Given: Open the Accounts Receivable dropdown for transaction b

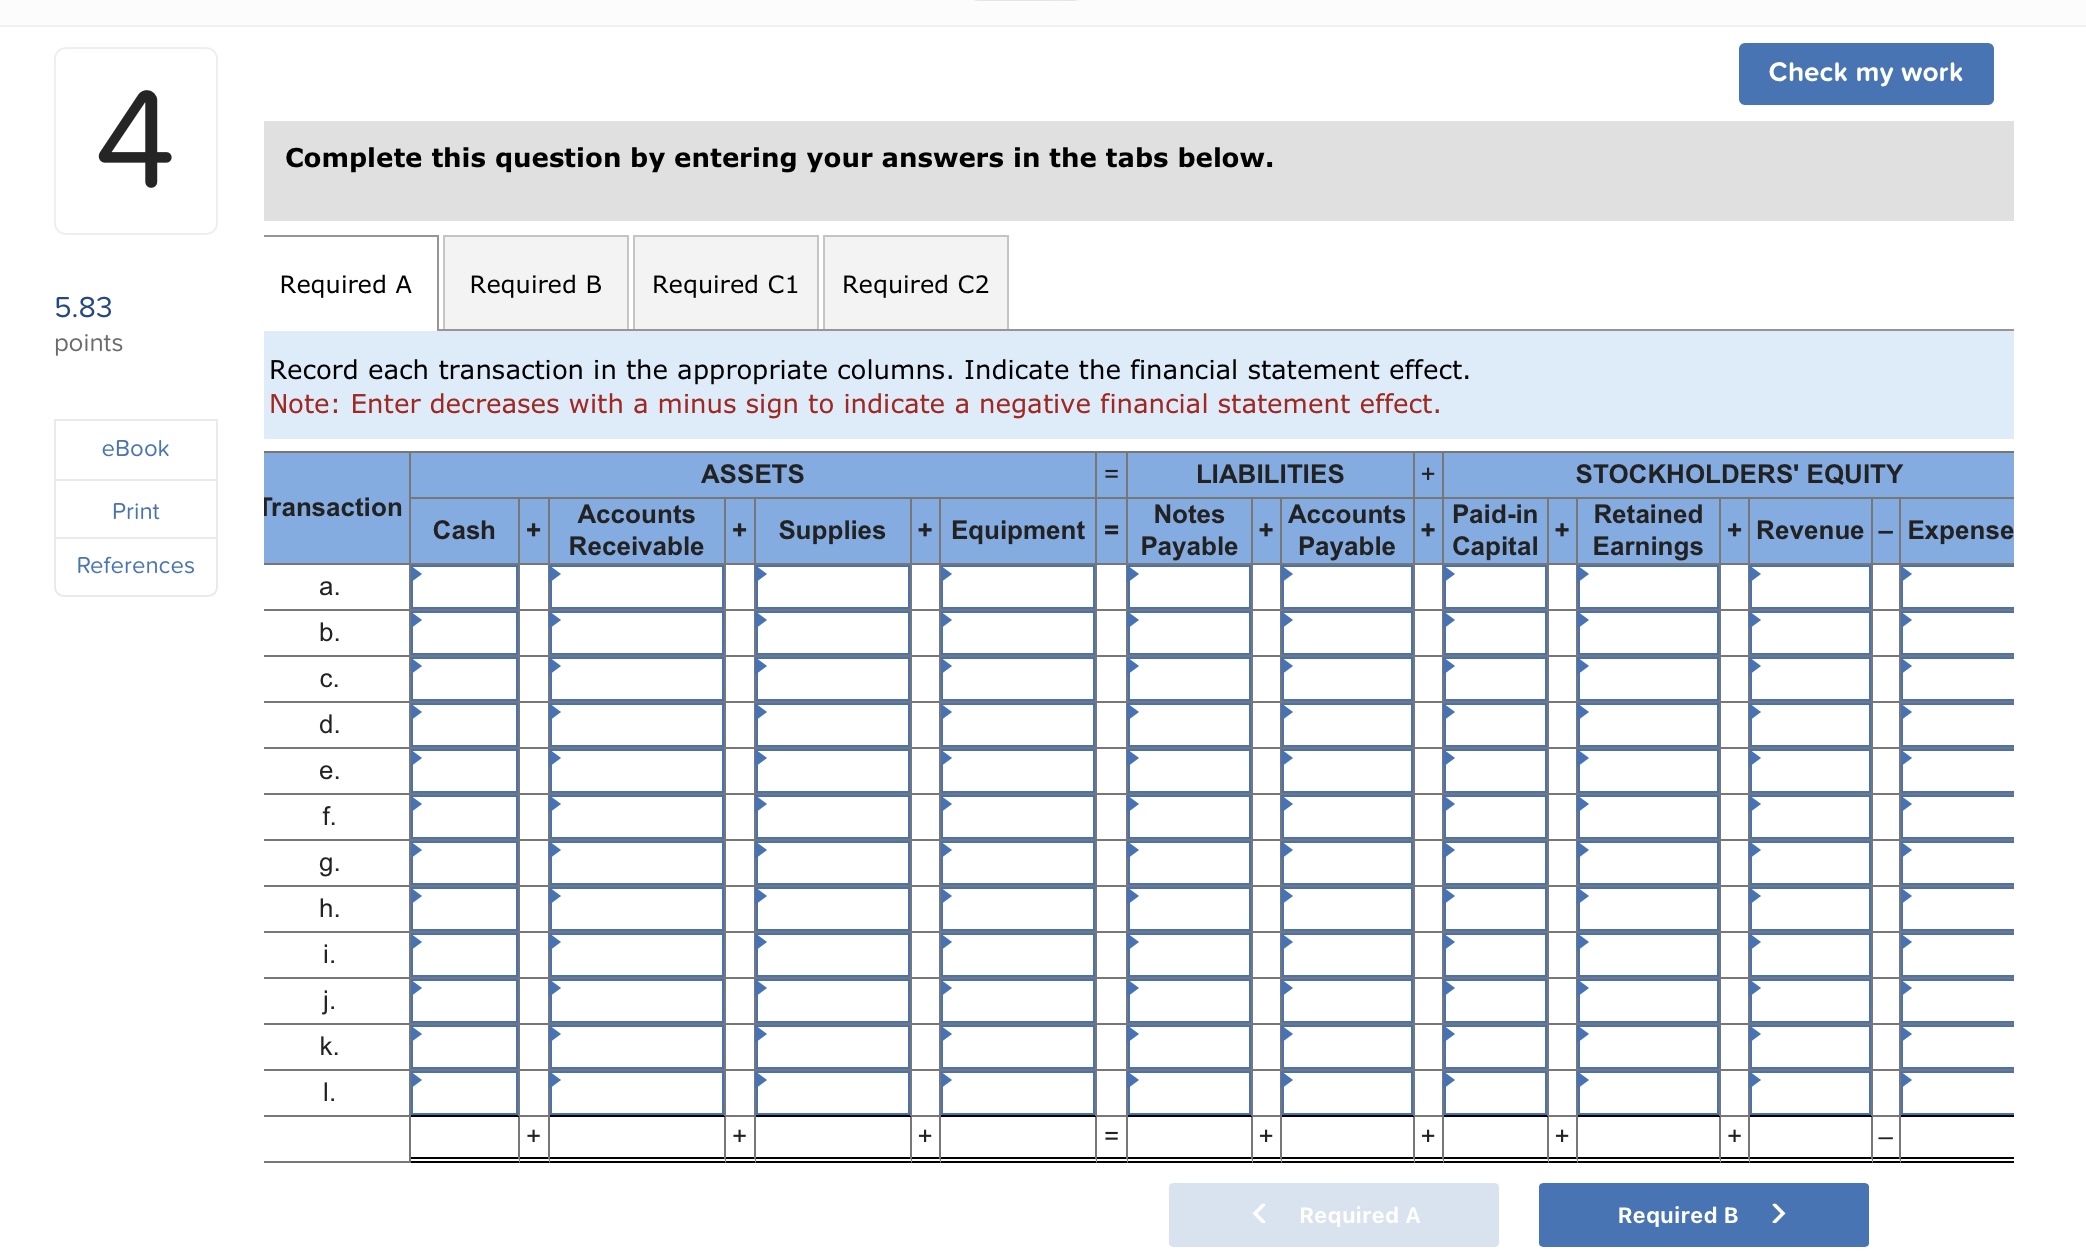Looking at the screenshot, I should coord(637,632).
